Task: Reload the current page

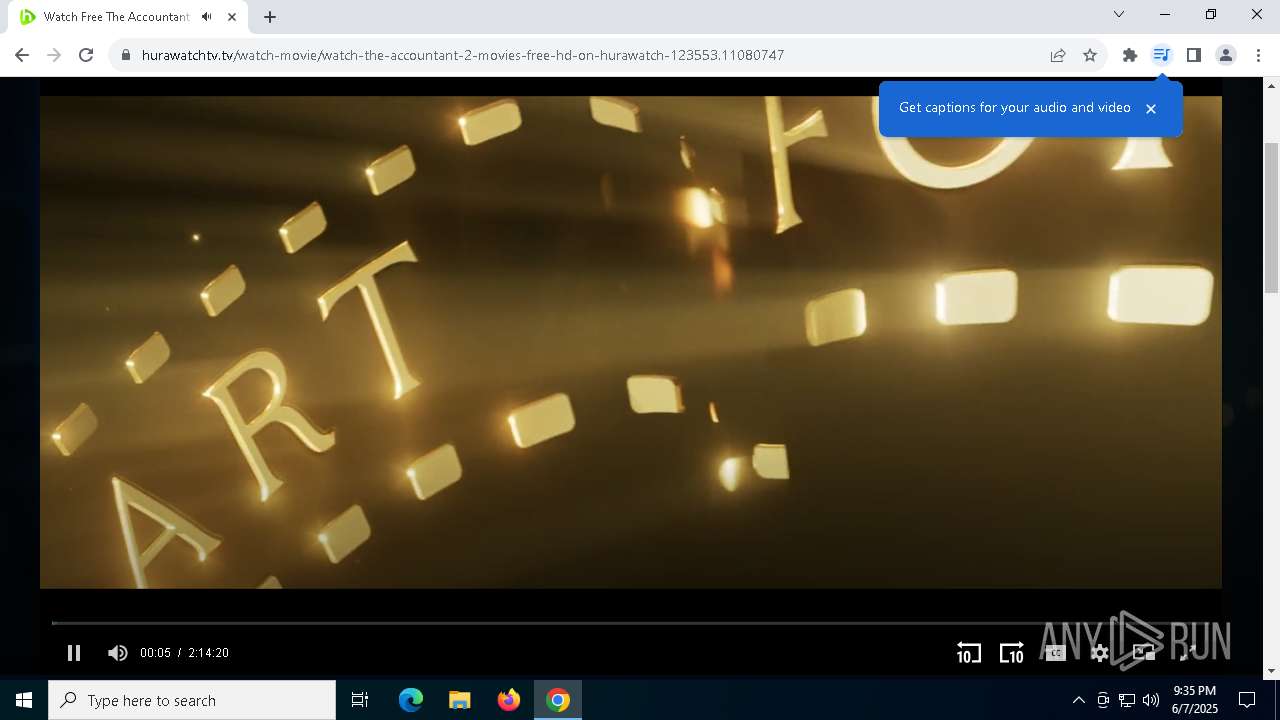Action: [x=86, y=55]
